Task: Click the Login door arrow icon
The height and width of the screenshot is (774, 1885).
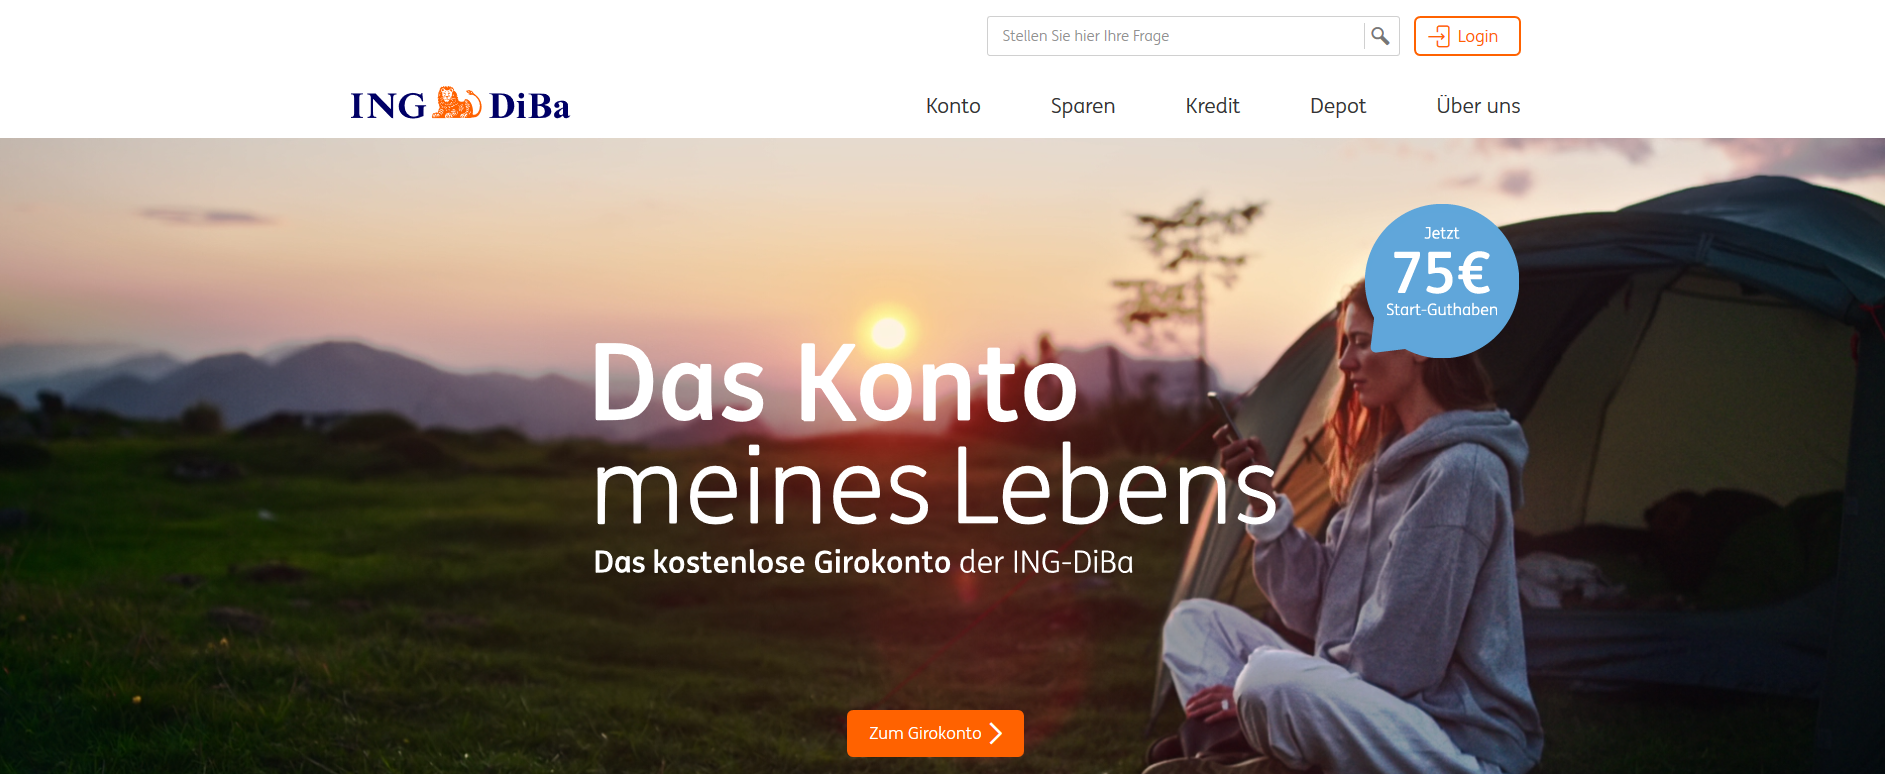Action: click(1439, 36)
